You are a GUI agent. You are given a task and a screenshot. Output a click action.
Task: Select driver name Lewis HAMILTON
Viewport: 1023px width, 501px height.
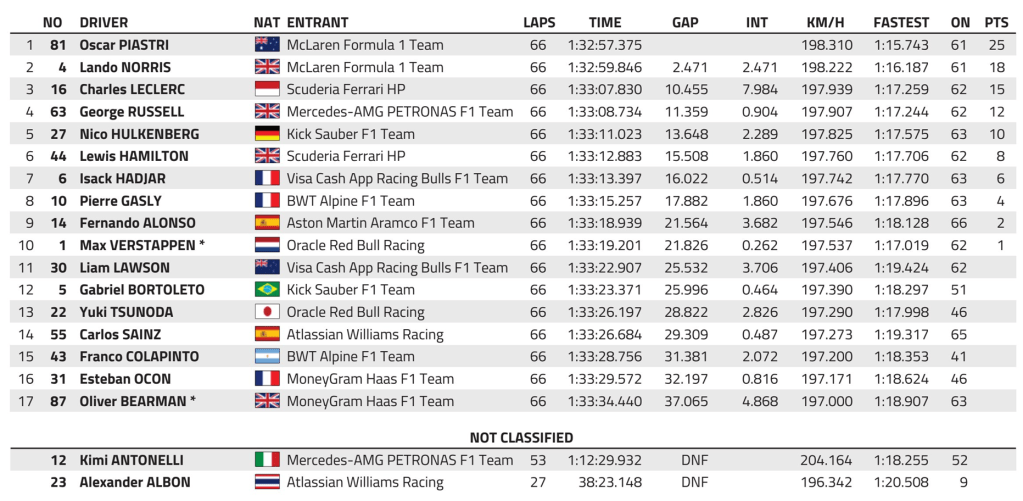point(132,156)
